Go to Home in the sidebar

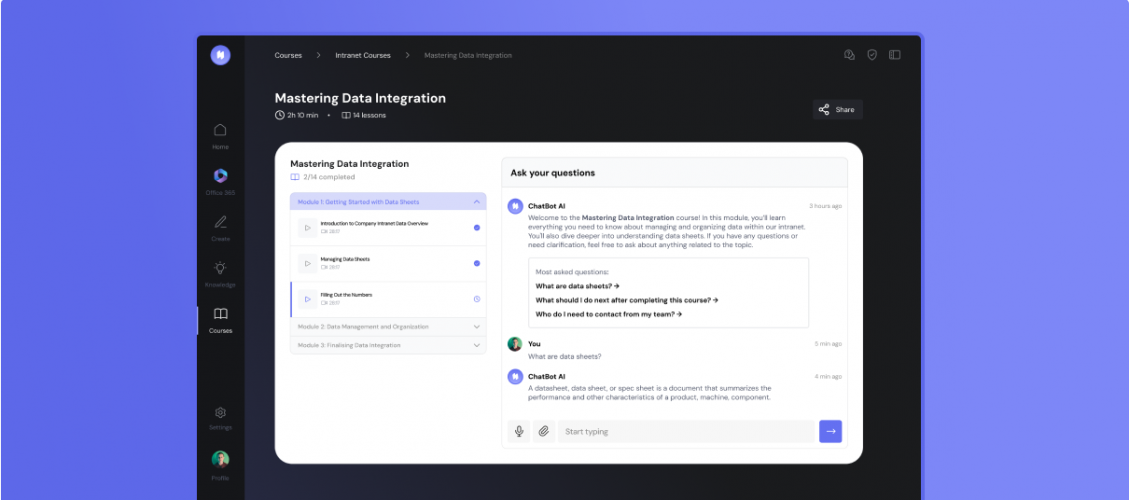pos(220,135)
